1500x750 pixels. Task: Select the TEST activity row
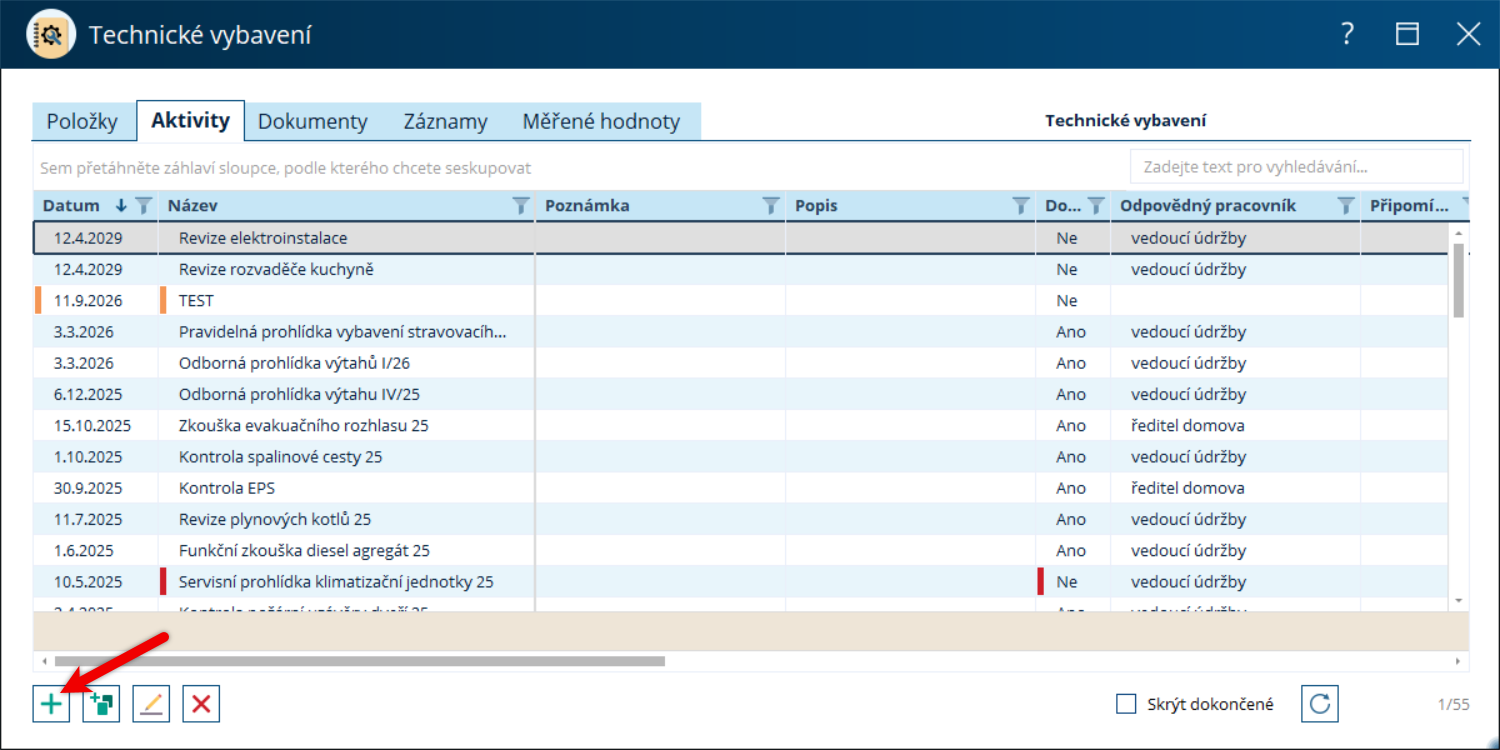(x=742, y=300)
